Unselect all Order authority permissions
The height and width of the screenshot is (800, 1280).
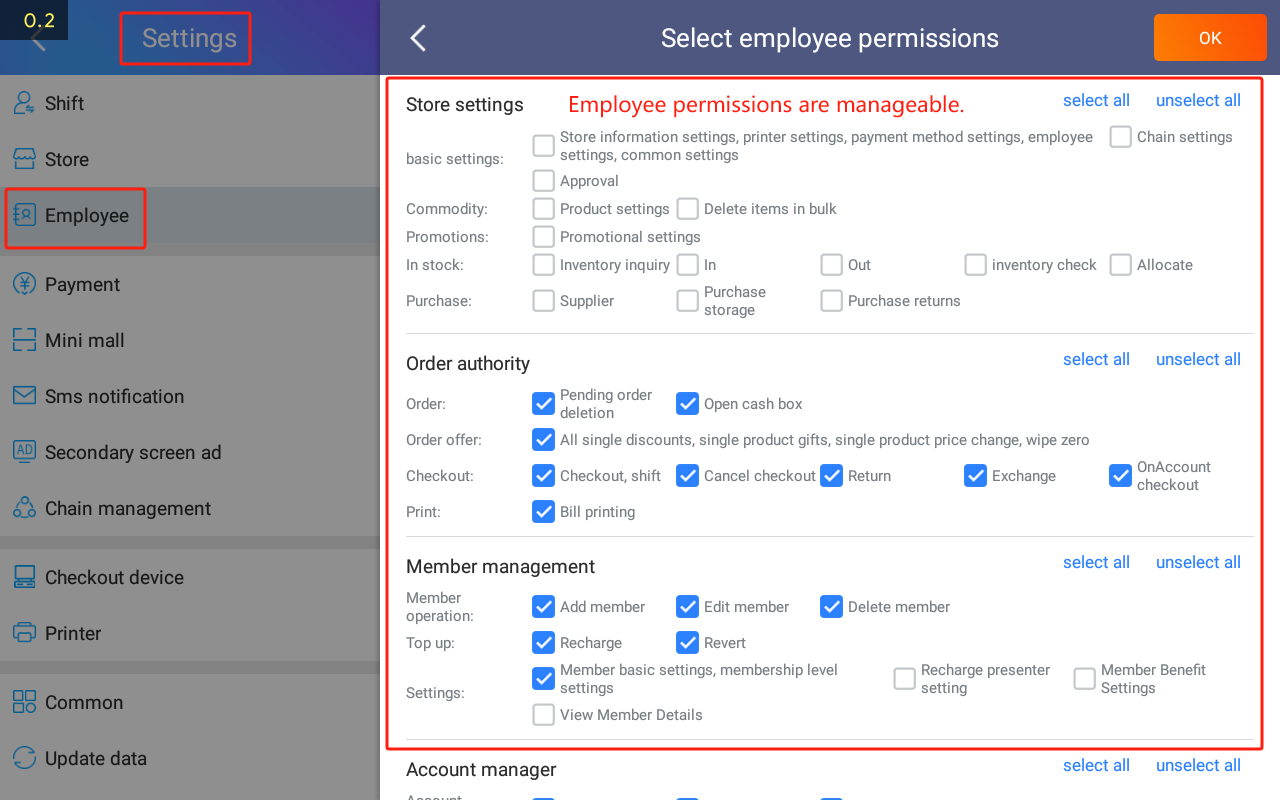(1198, 359)
